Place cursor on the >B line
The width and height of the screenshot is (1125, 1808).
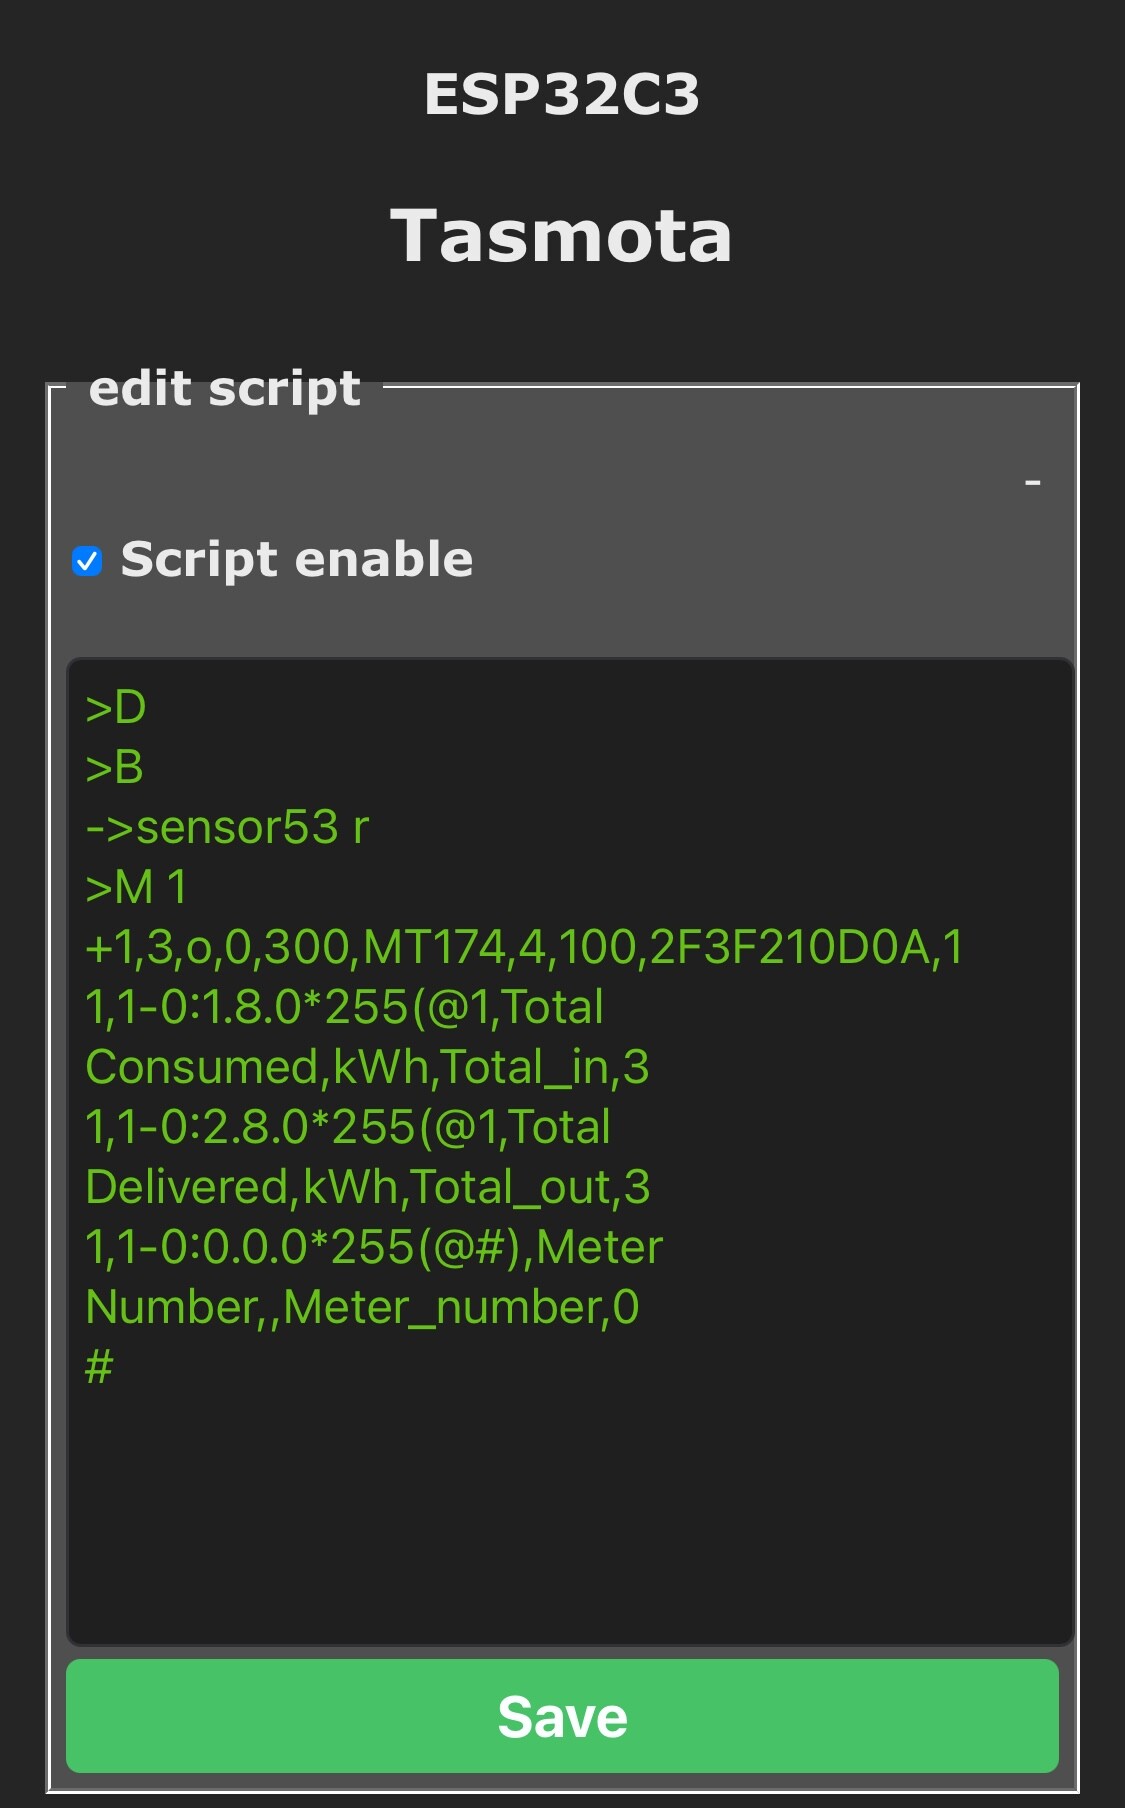[x=115, y=768]
